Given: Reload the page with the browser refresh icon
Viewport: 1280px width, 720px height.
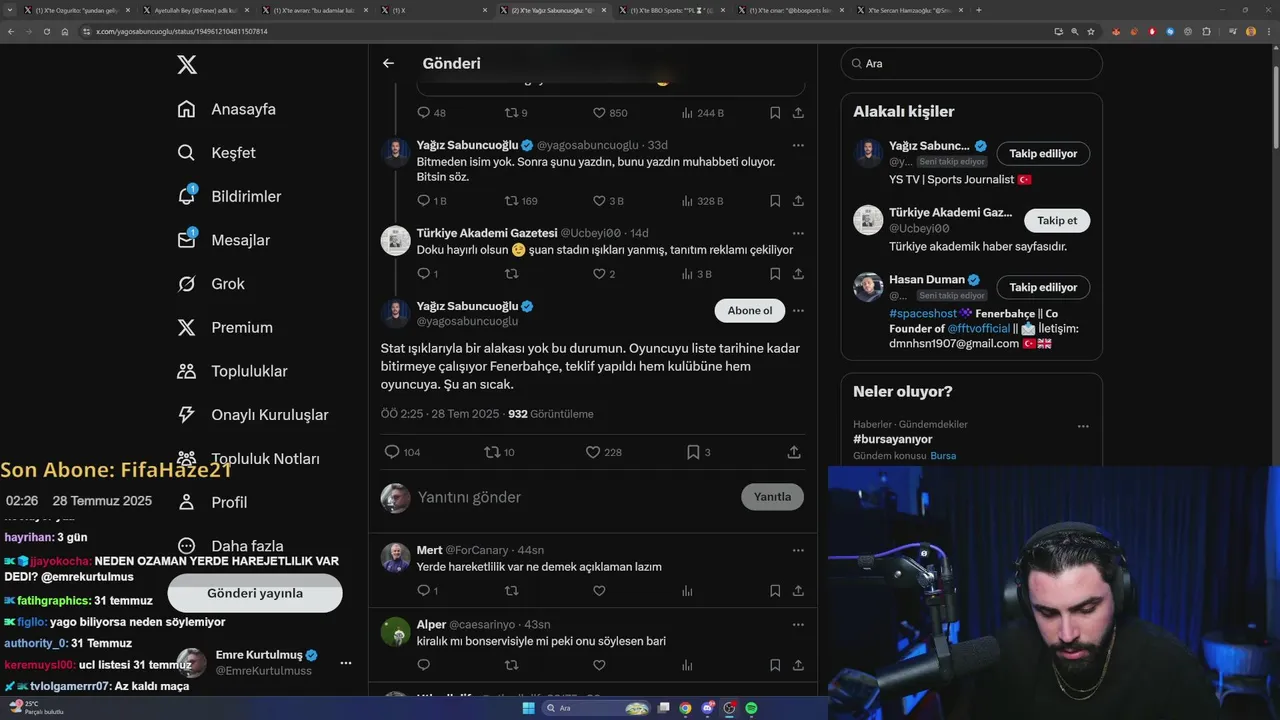Looking at the screenshot, I should click(46, 31).
